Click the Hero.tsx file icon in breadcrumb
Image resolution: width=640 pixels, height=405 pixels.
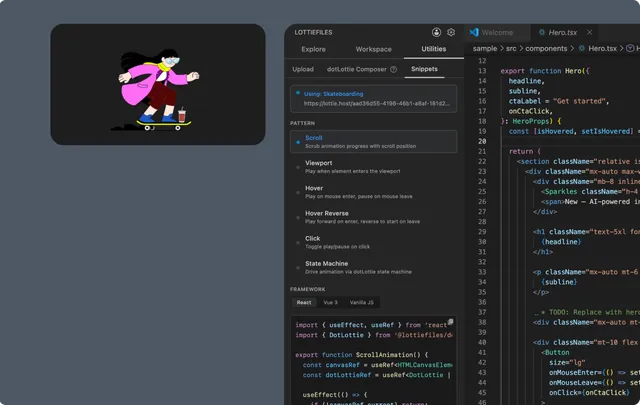tap(582, 49)
